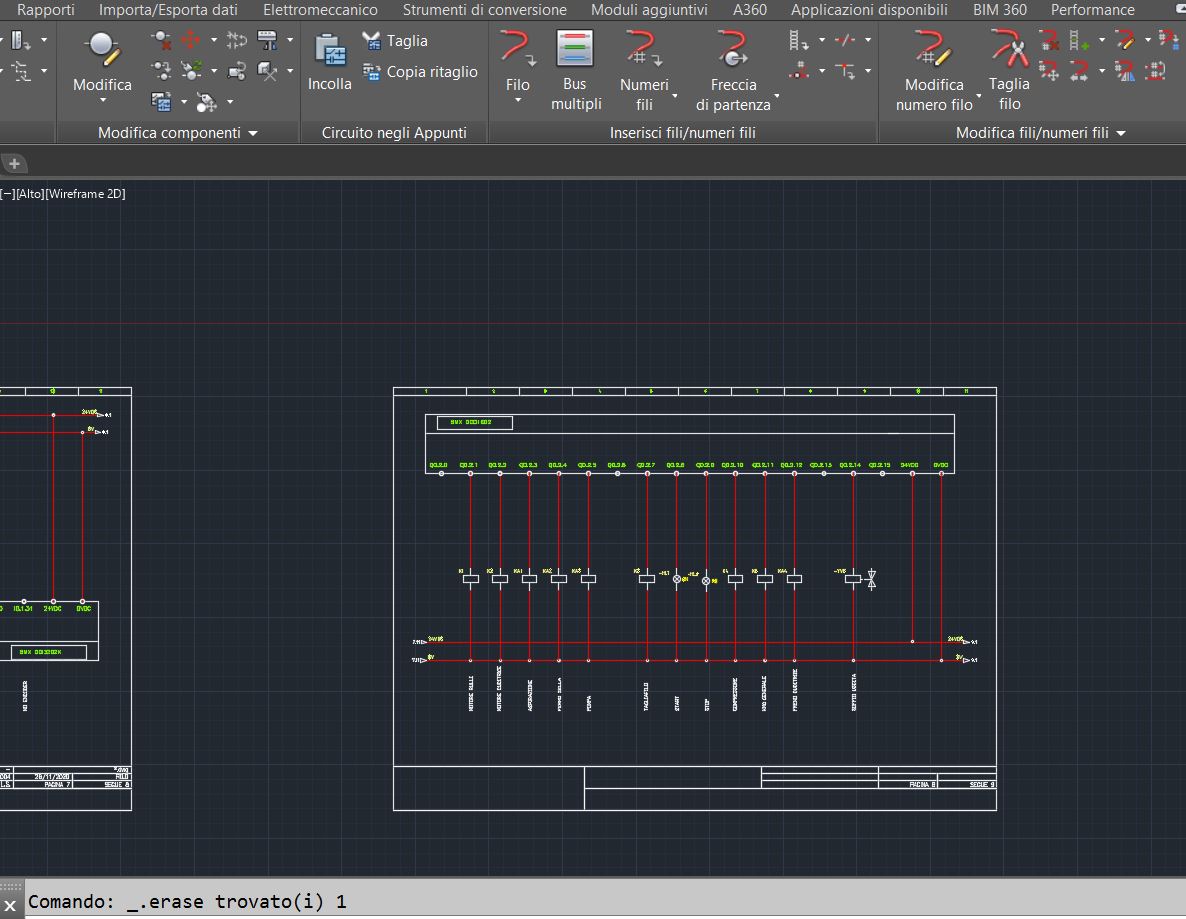The width and height of the screenshot is (1186, 919).
Task: Click the Bus multipli wire tool
Action: tap(575, 50)
